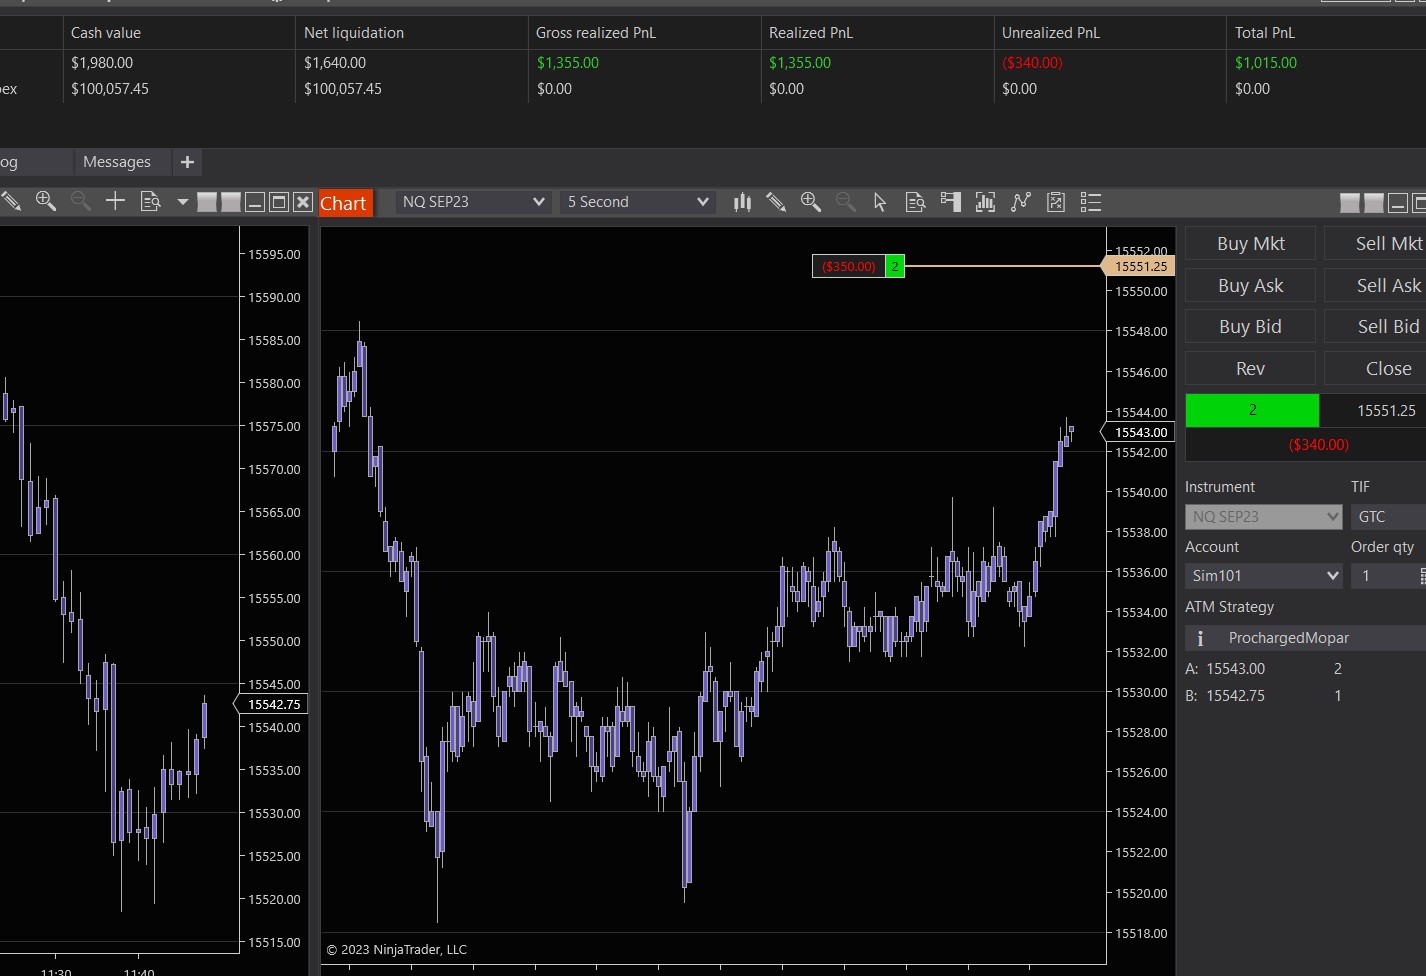Open the Indicators dialog icon
1426x976 pixels.
pos(985,202)
